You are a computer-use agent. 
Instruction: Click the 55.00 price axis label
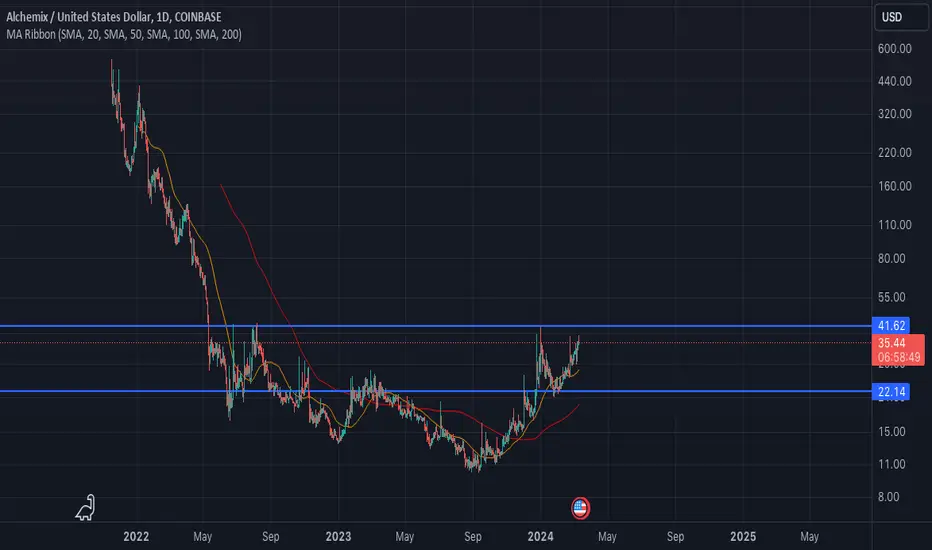pos(892,297)
